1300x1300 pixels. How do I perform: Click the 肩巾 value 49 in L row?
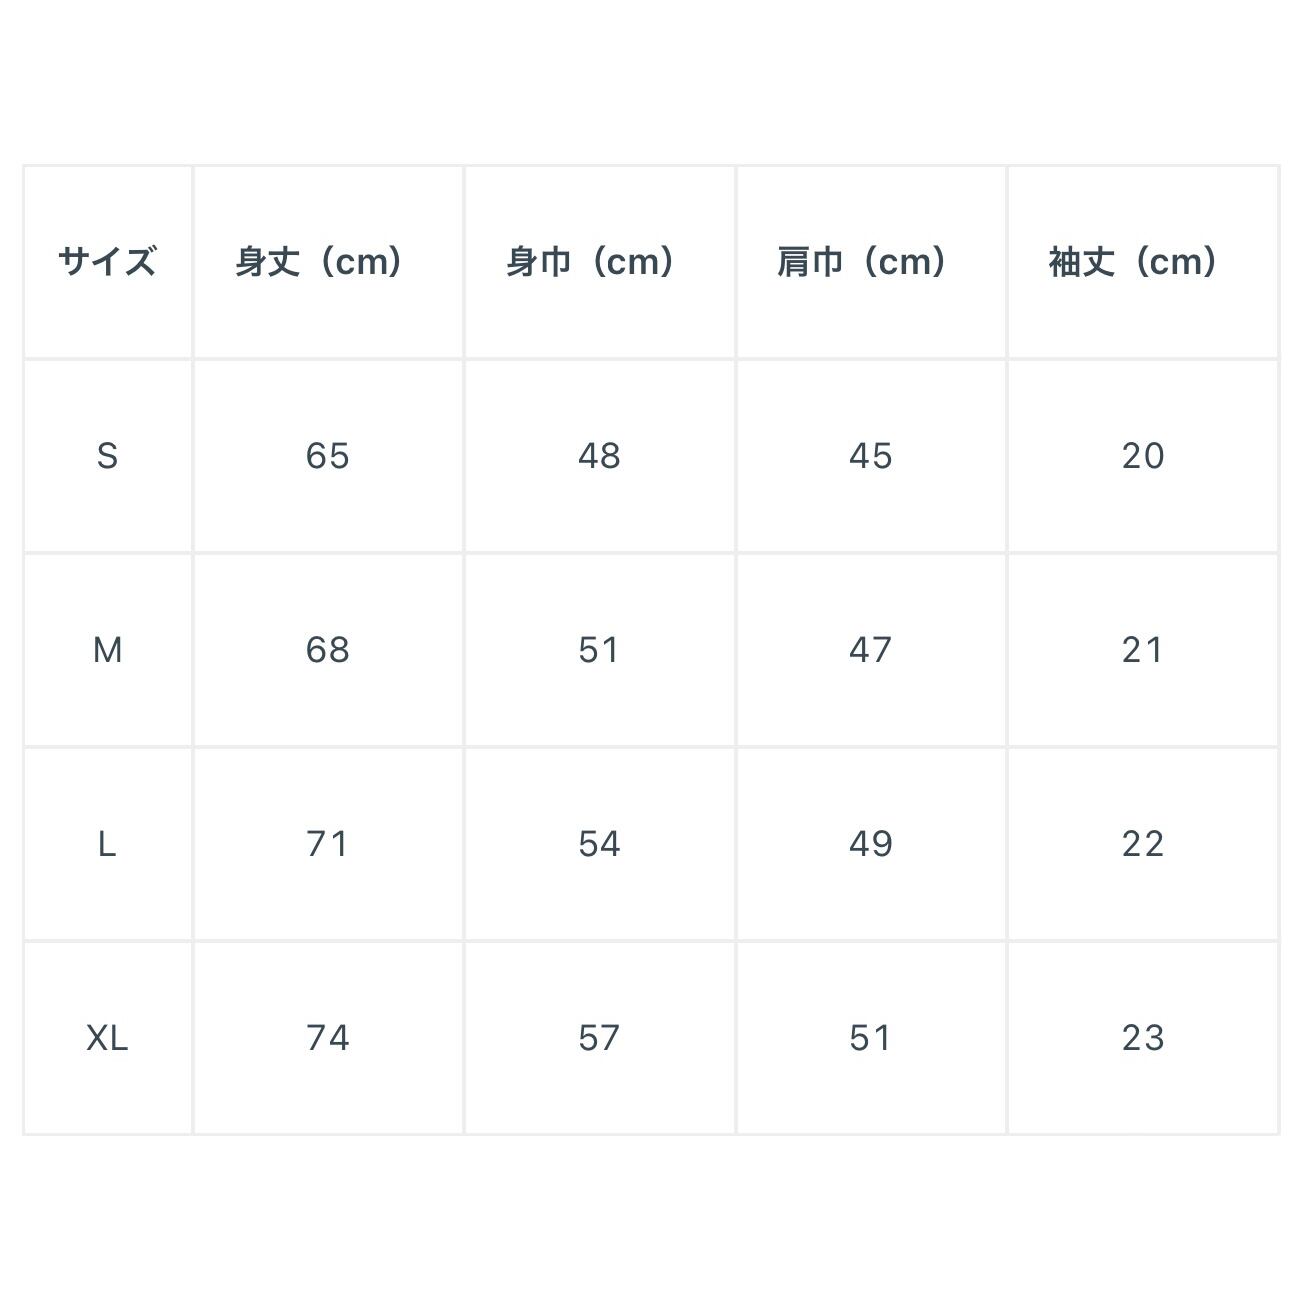coord(870,844)
